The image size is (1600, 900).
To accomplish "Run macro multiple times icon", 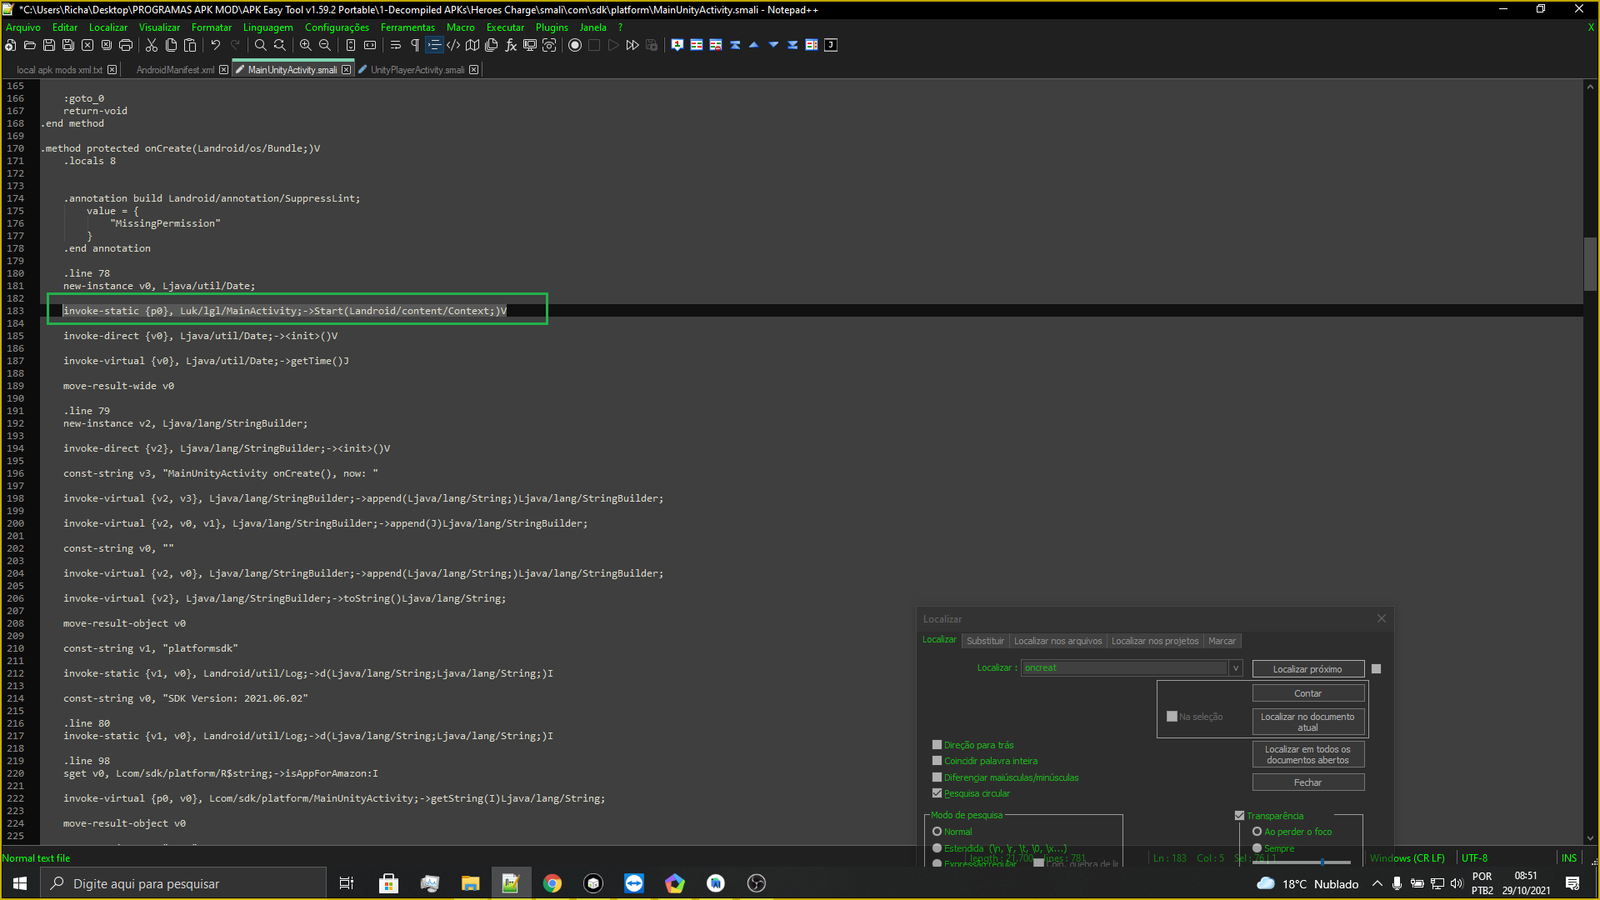I will [x=633, y=45].
